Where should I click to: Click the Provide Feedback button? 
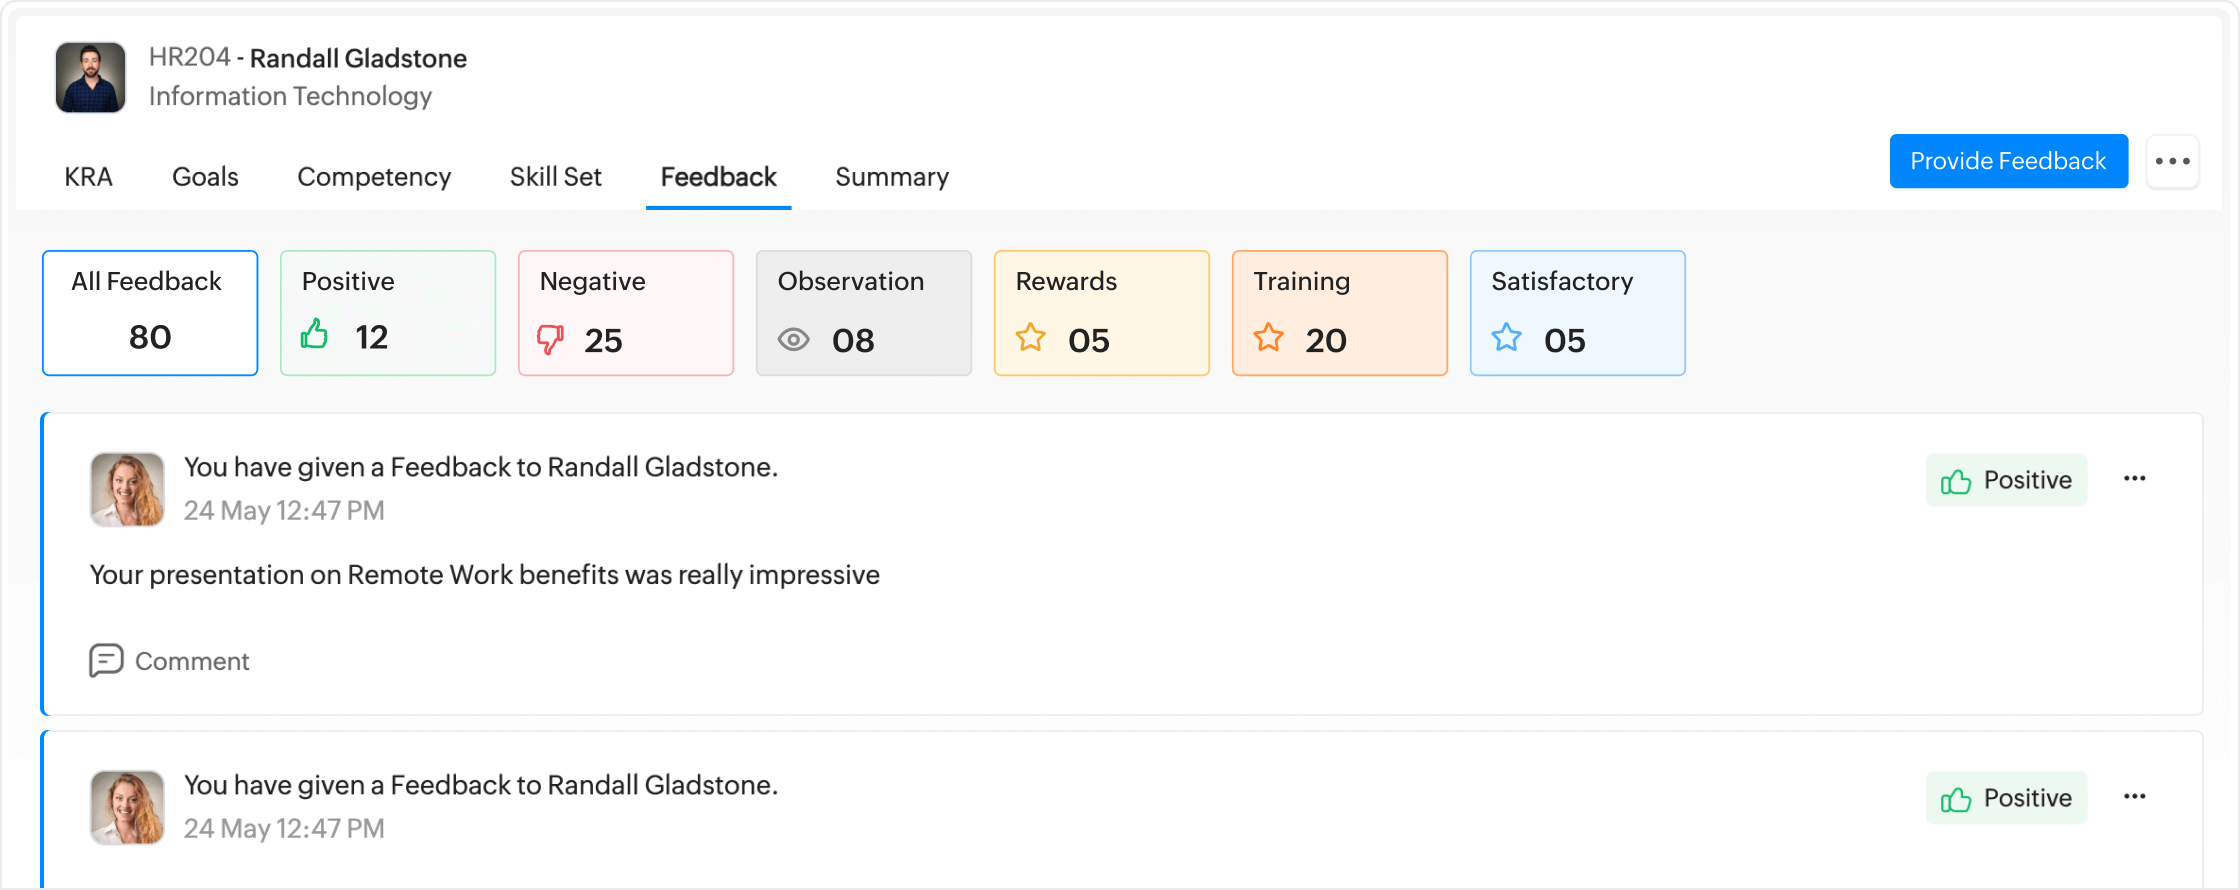pyautogui.click(x=2008, y=160)
